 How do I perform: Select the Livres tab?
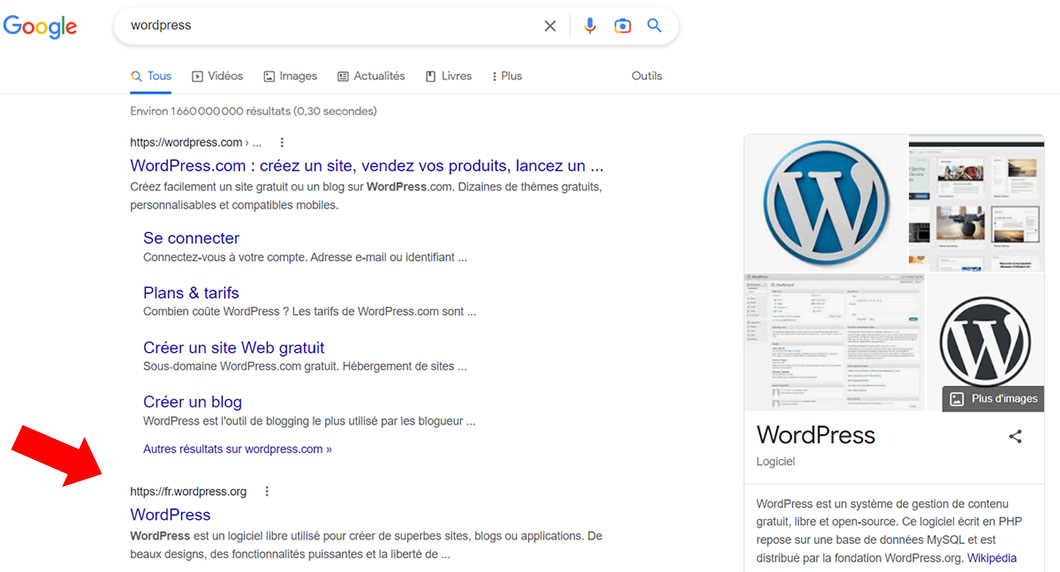(448, 76)
